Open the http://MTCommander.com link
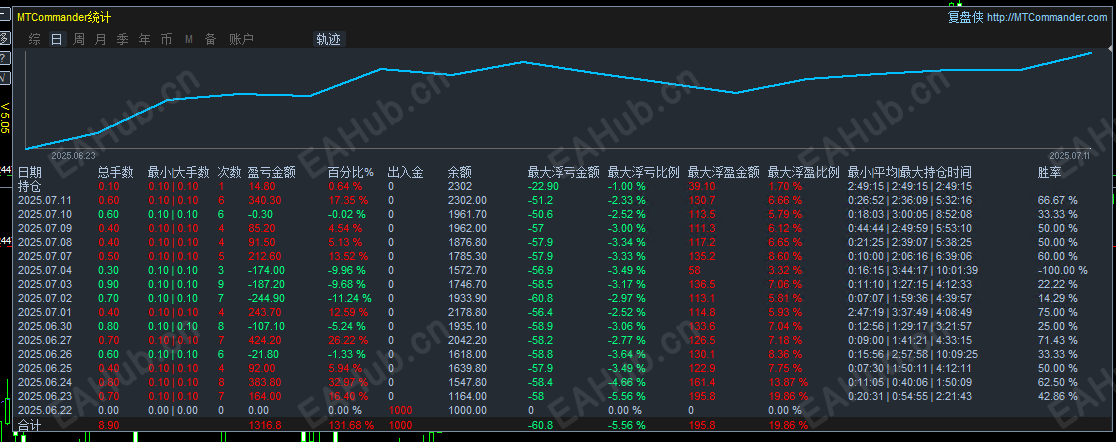Viewport: 1116px width, 442px height. [1048, 18]
